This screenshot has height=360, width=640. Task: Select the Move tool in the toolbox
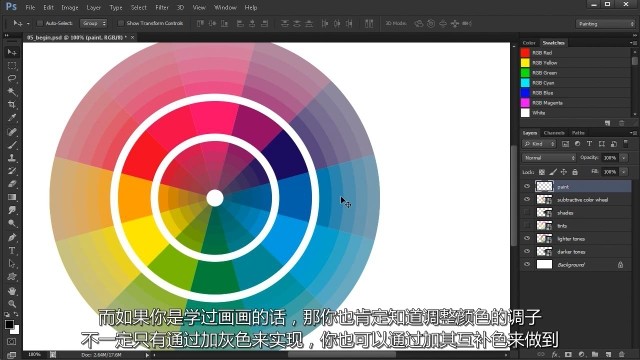point(12,52)
